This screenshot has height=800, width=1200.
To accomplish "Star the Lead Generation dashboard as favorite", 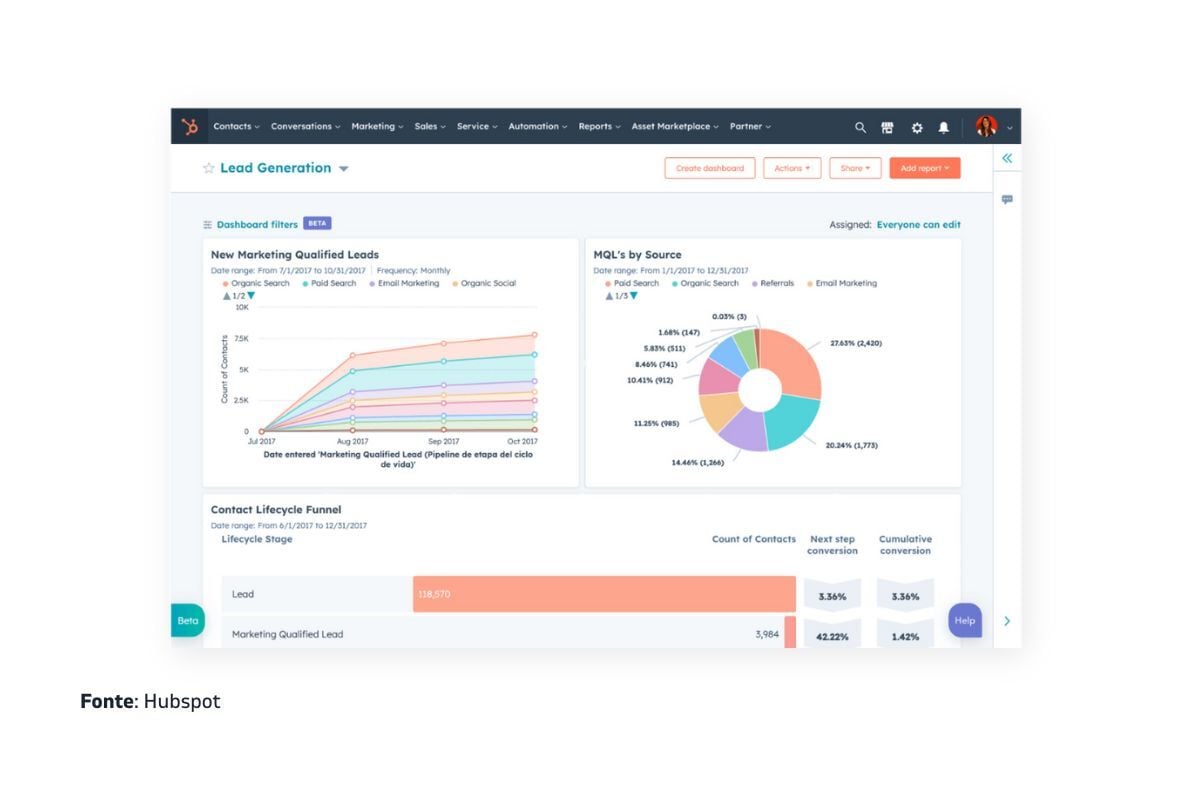I will pos(208,168).
